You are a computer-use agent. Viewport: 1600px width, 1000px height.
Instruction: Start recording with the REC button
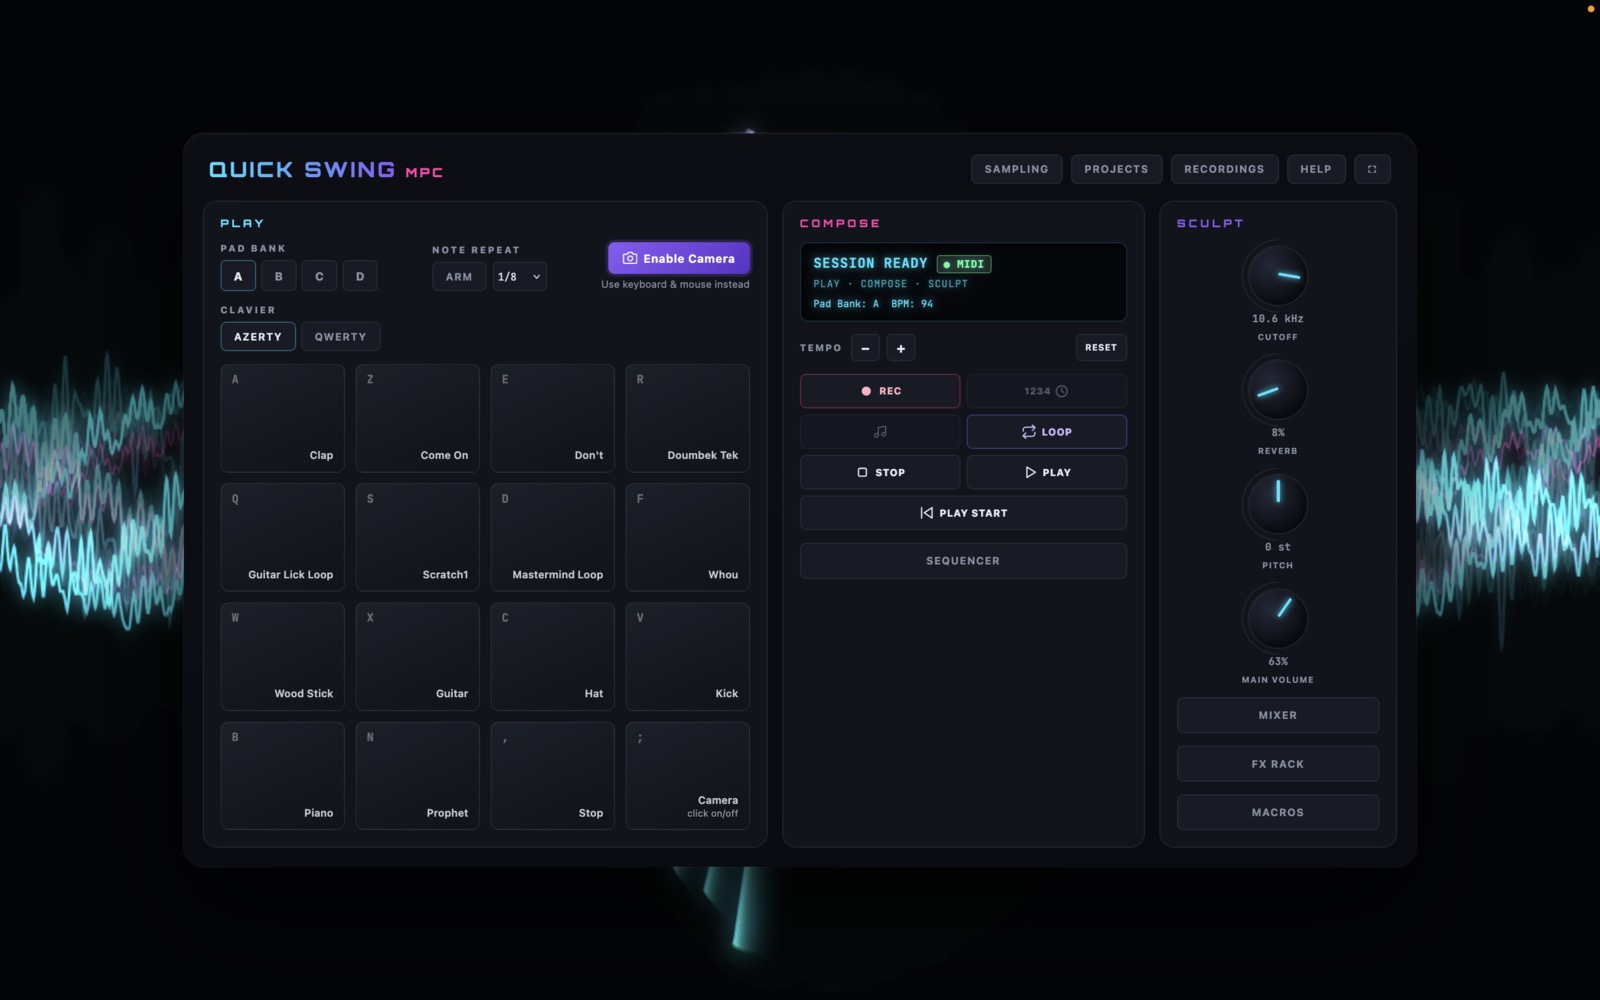pyautogui.click(x=880, y=391)
